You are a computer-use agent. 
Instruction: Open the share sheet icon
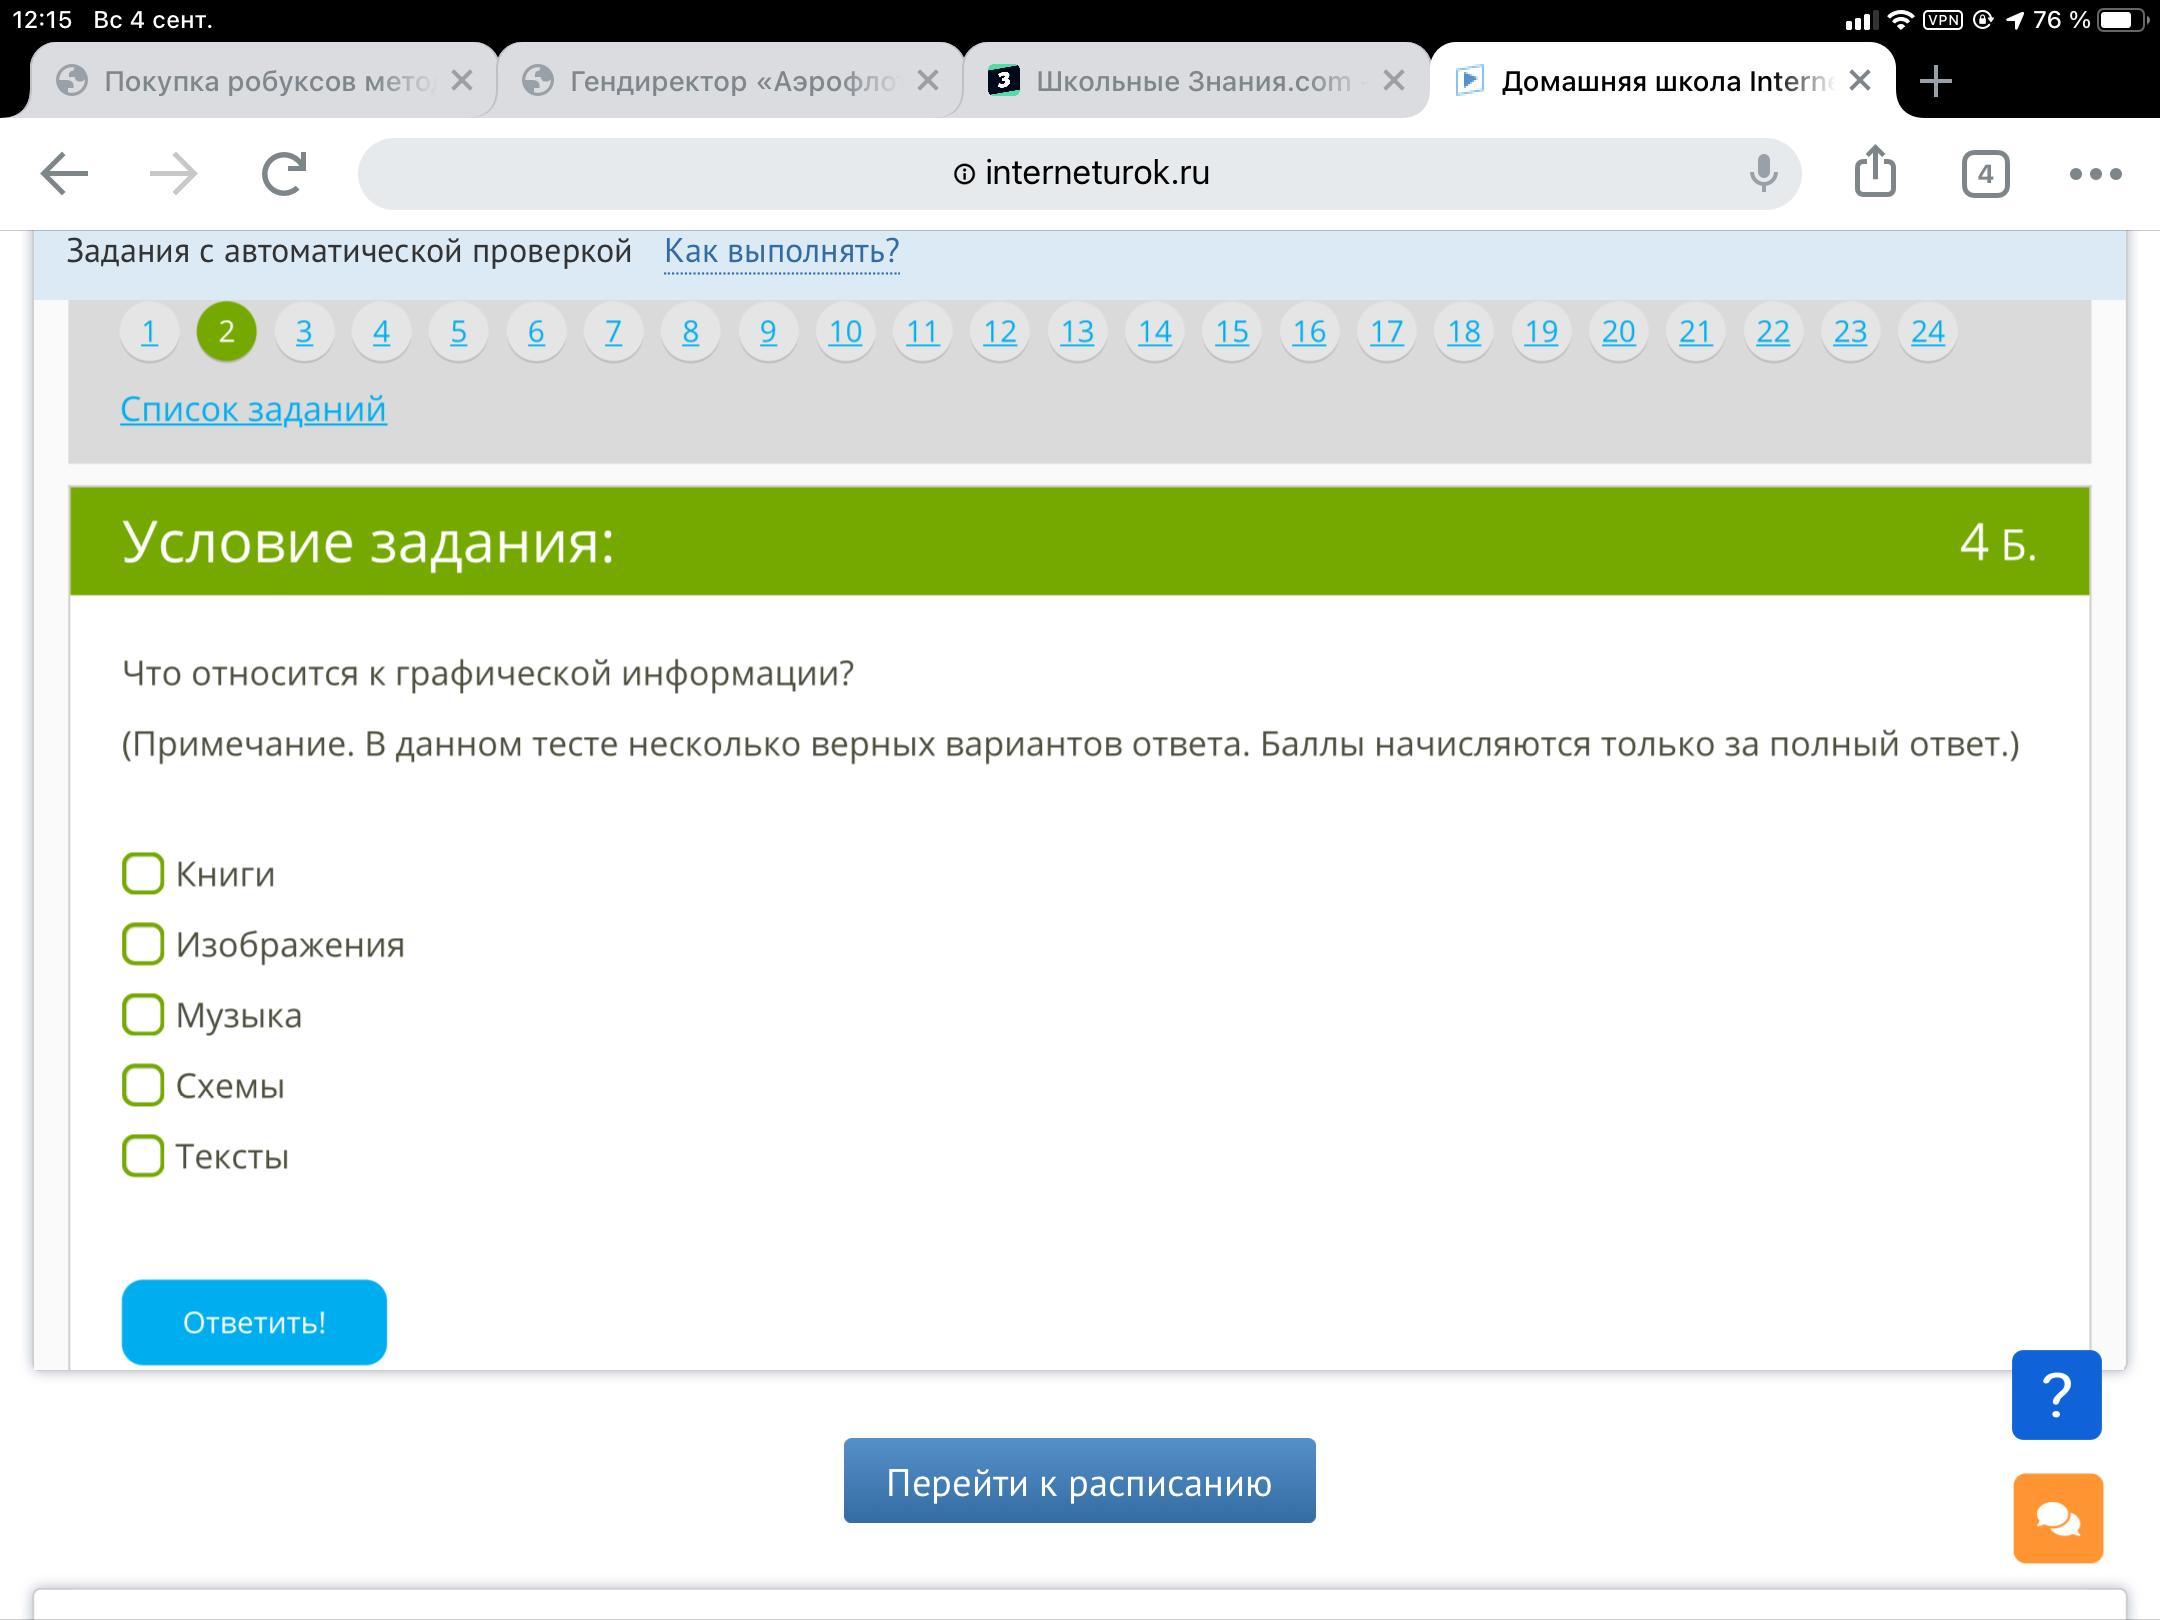click(x=1875, y=172)
